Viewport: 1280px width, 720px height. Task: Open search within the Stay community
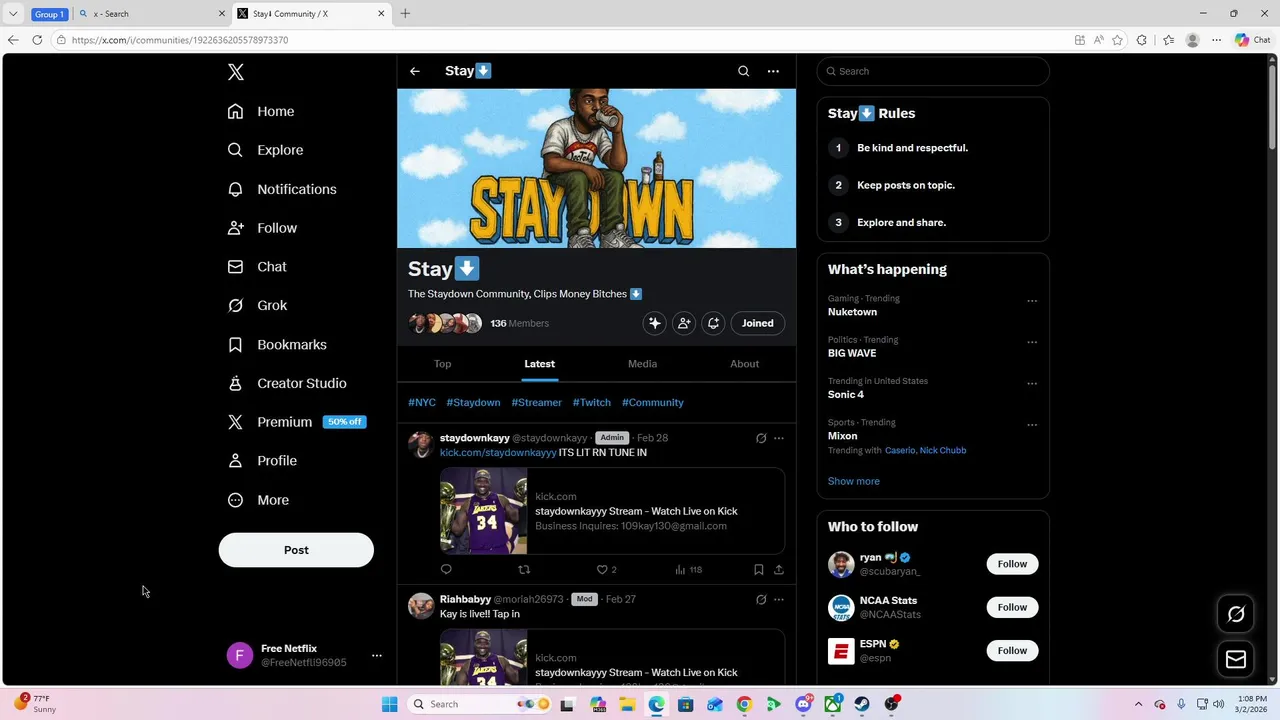[743, 71]
